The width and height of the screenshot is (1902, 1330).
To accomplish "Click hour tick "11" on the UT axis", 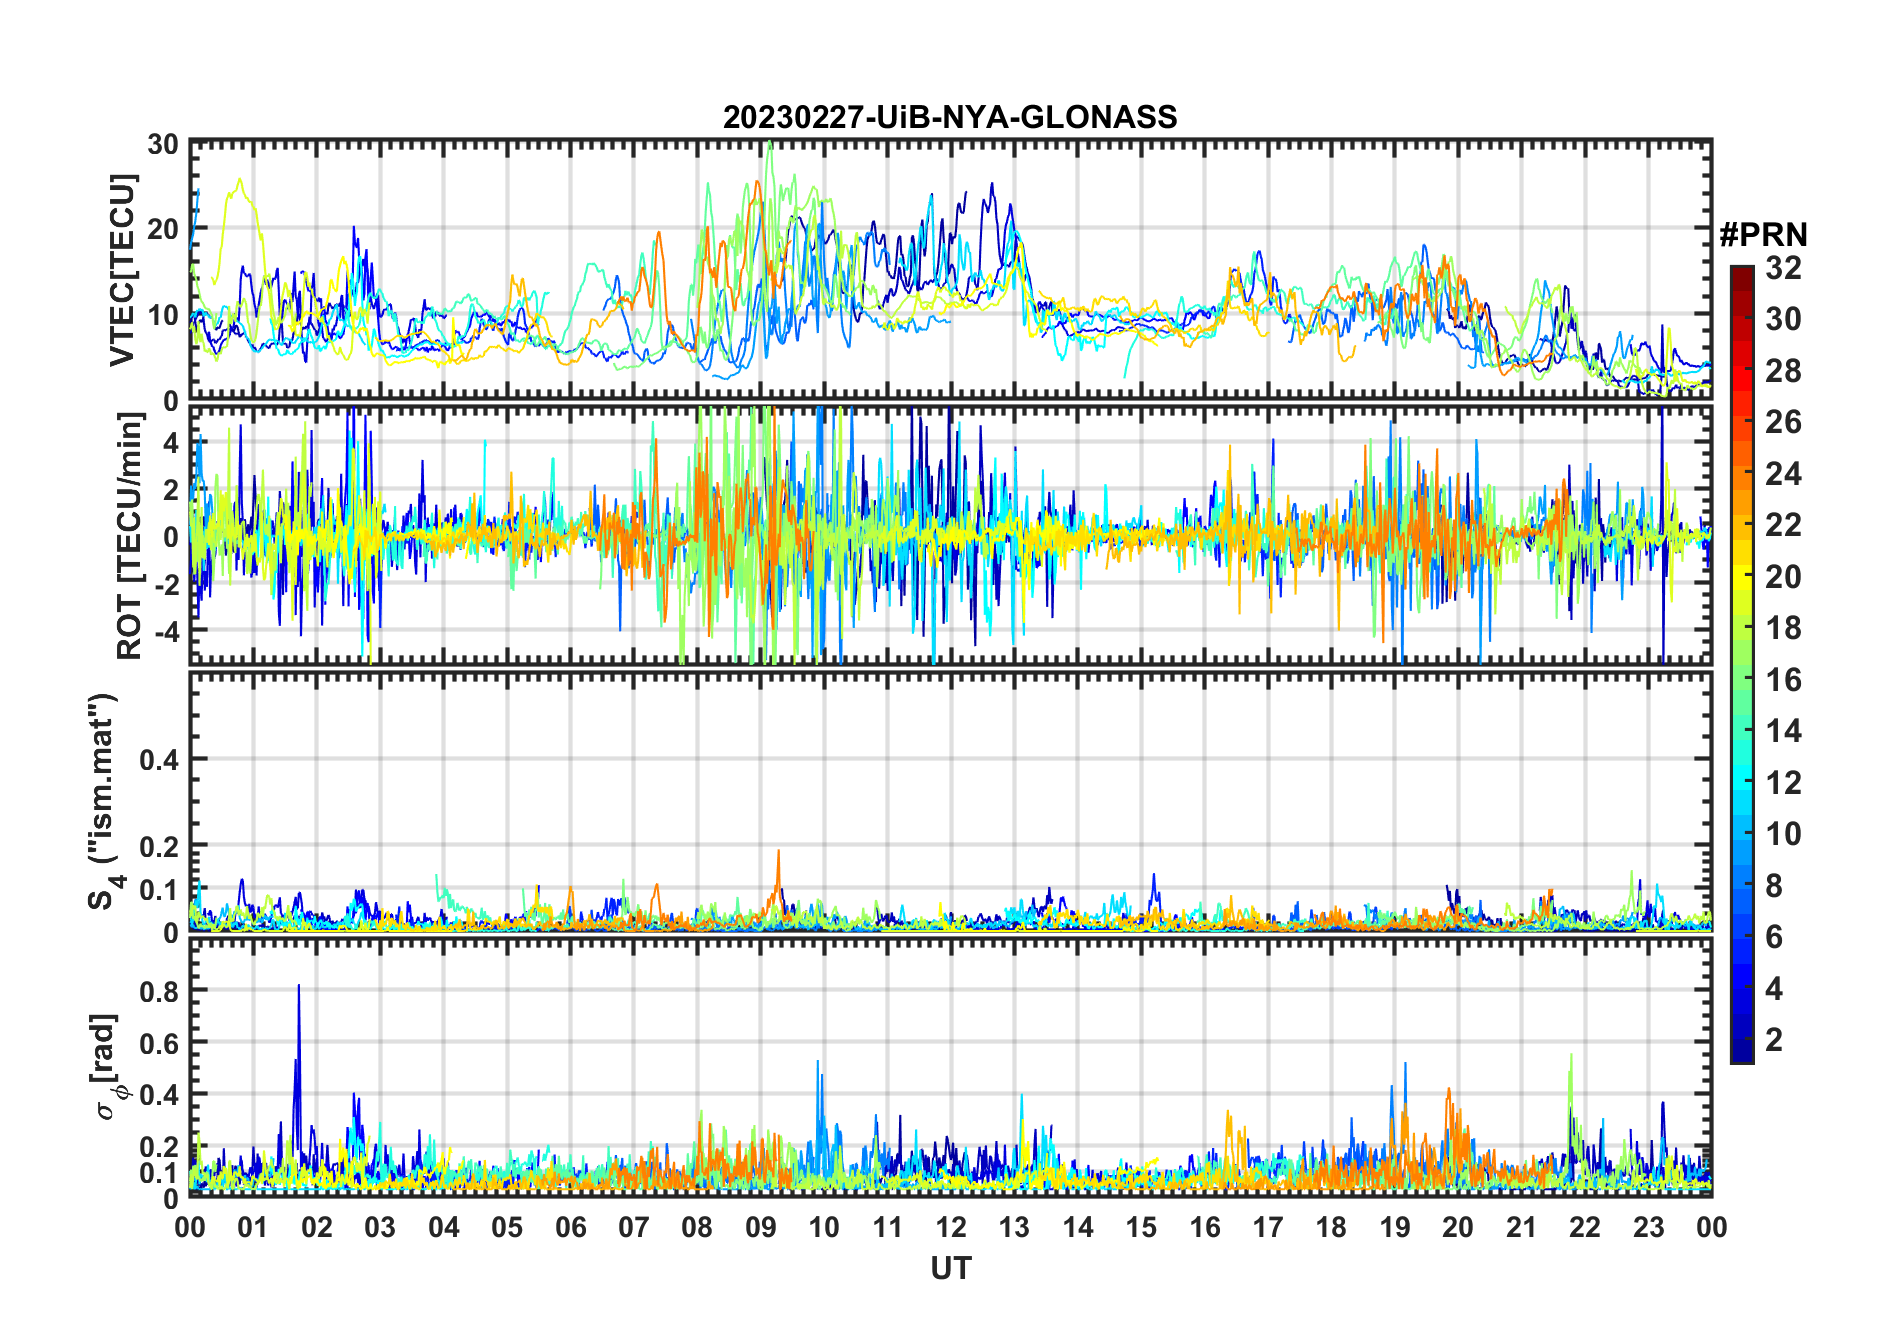I will pos(888,1227).
